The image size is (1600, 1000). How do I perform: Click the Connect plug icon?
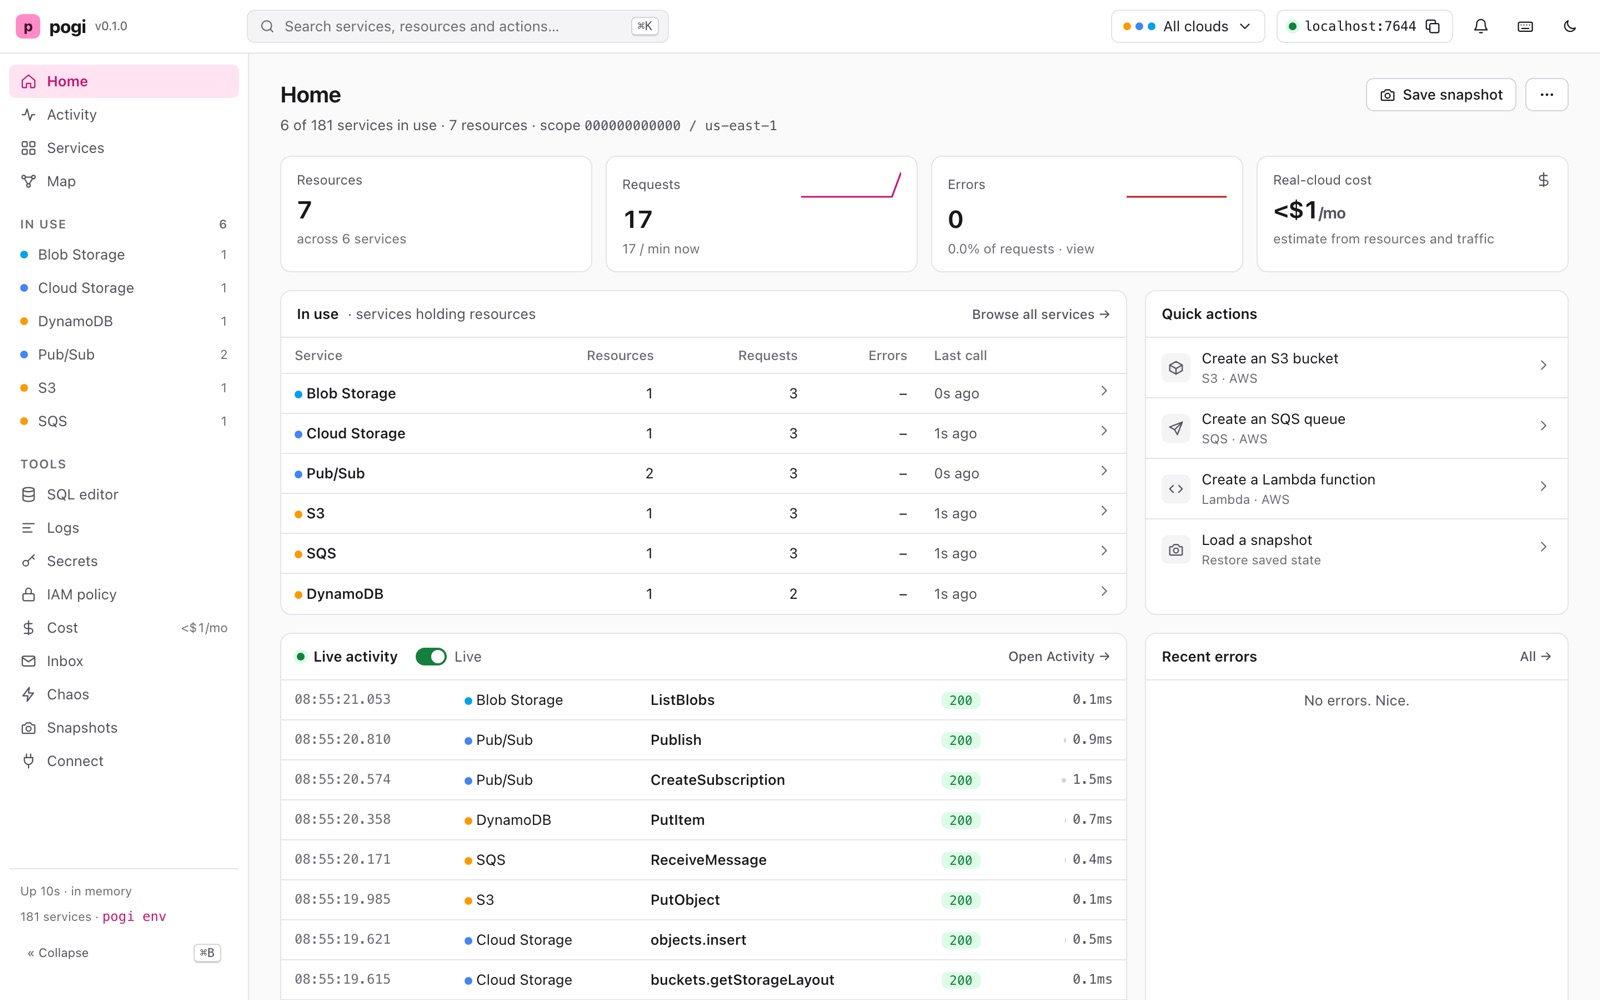[x=28, y=761]
